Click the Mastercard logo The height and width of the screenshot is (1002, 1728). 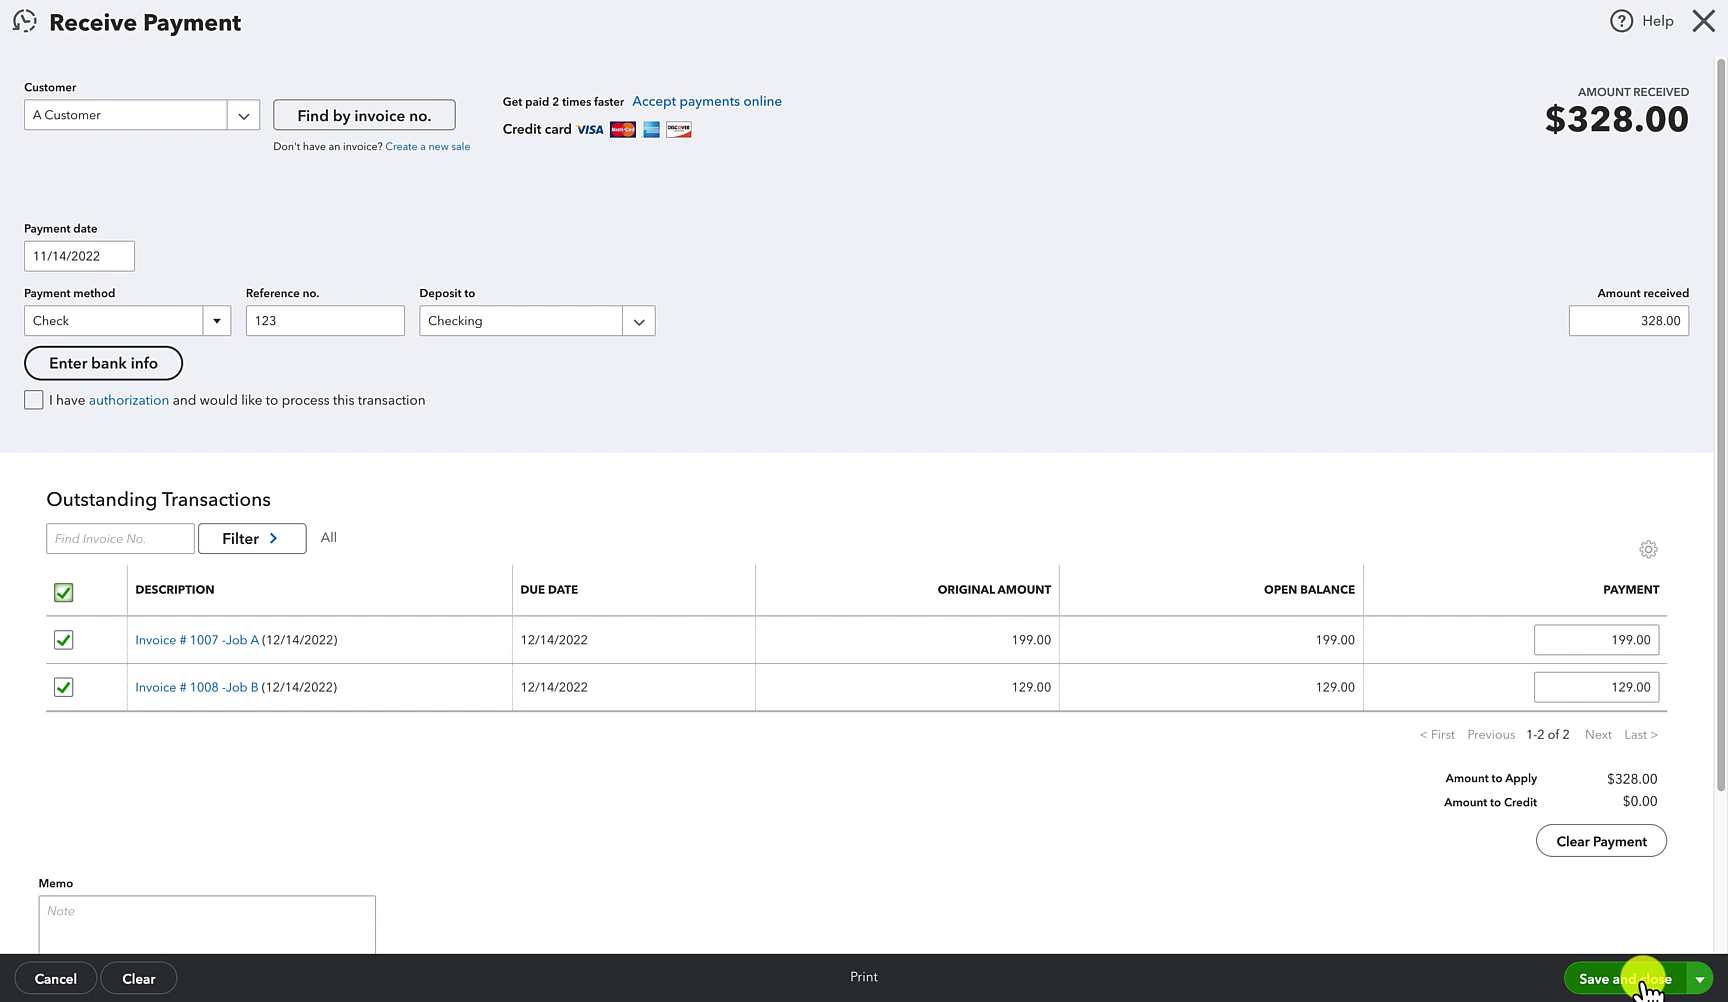click(622, 130)
